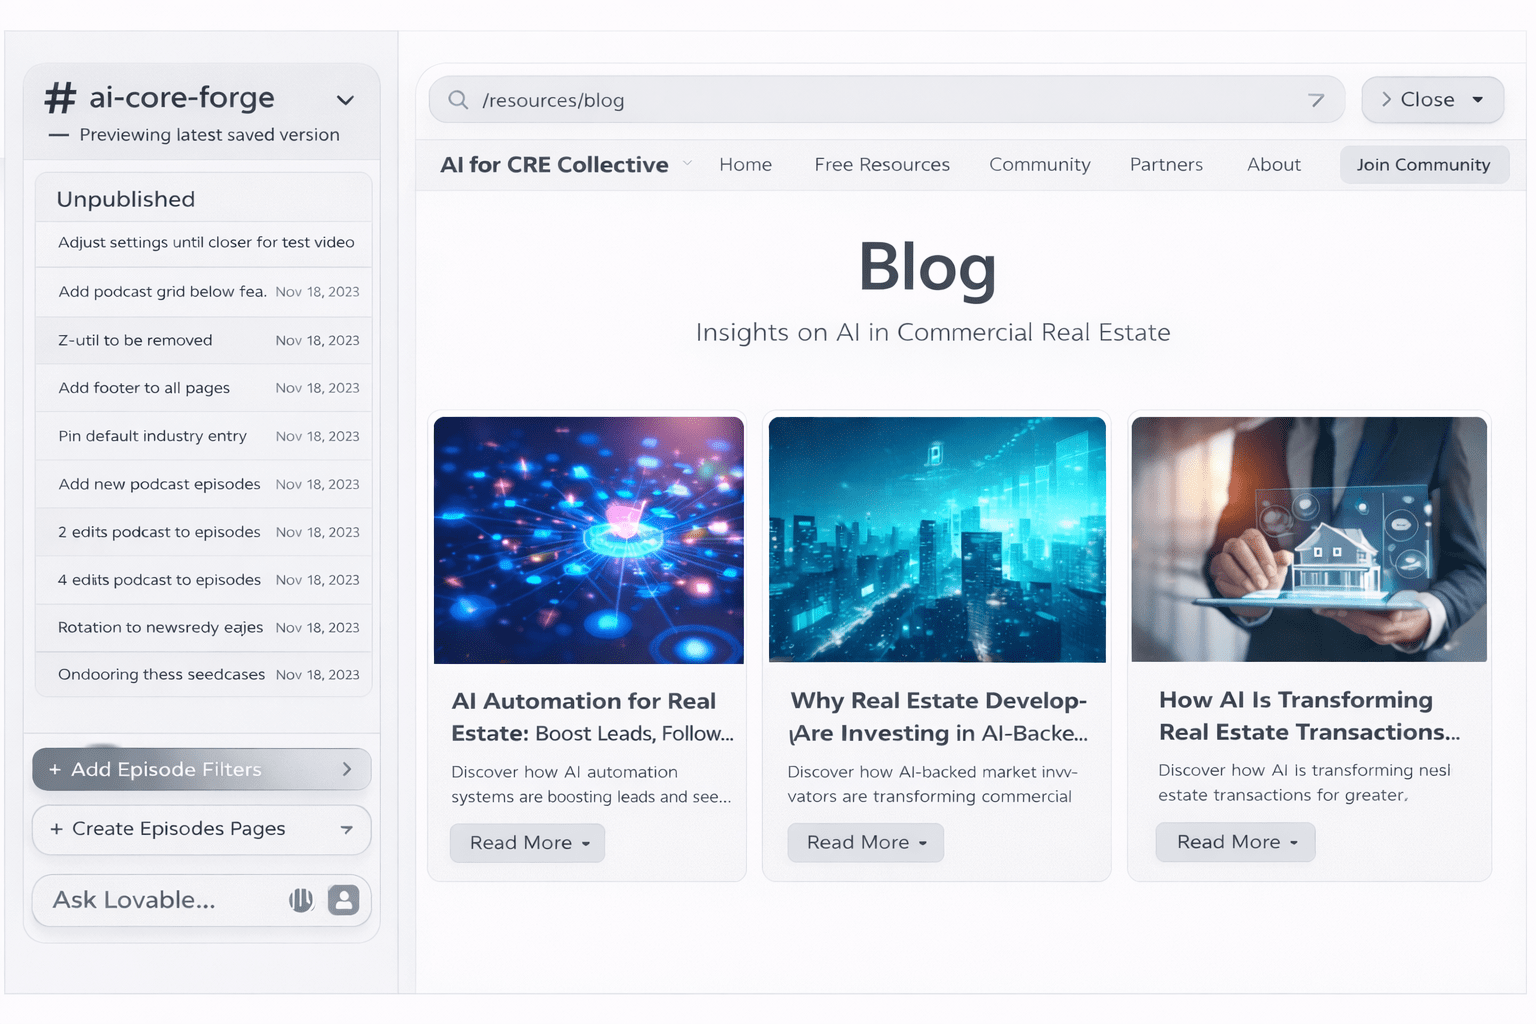Viewport: 1536px width, 1024px height.
Task: Click the search magnifier in the URL bar
Action: tap(457, 100)
